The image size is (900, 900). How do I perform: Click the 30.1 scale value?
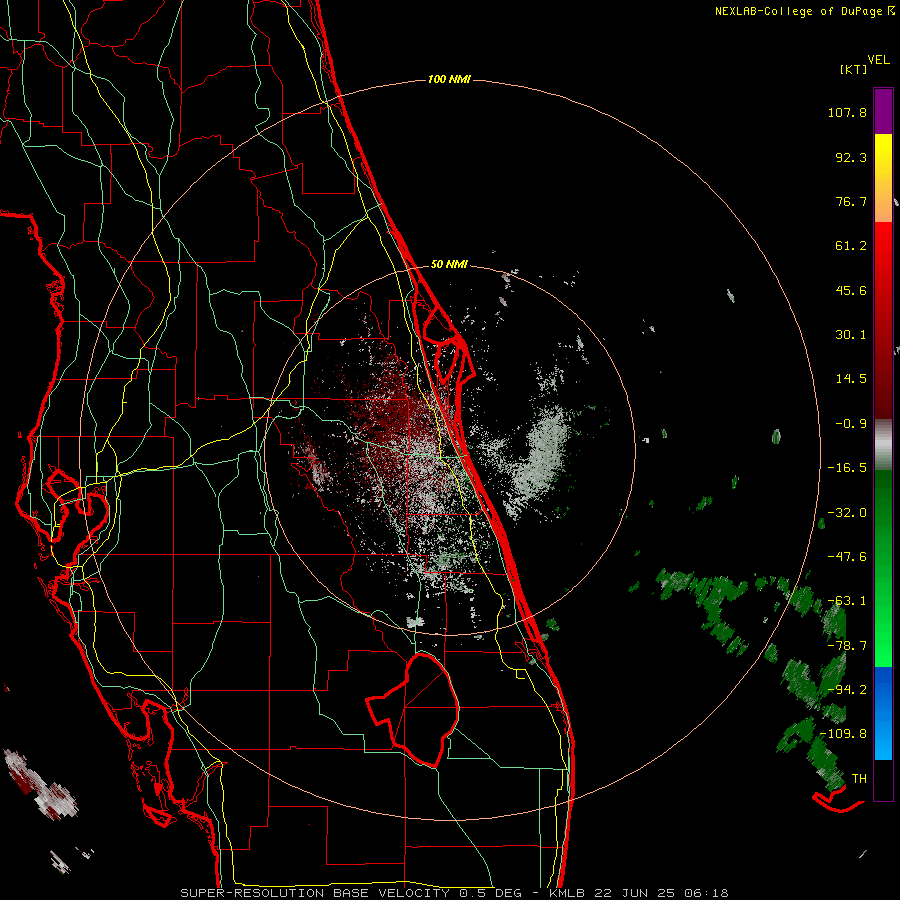[851, 335]
